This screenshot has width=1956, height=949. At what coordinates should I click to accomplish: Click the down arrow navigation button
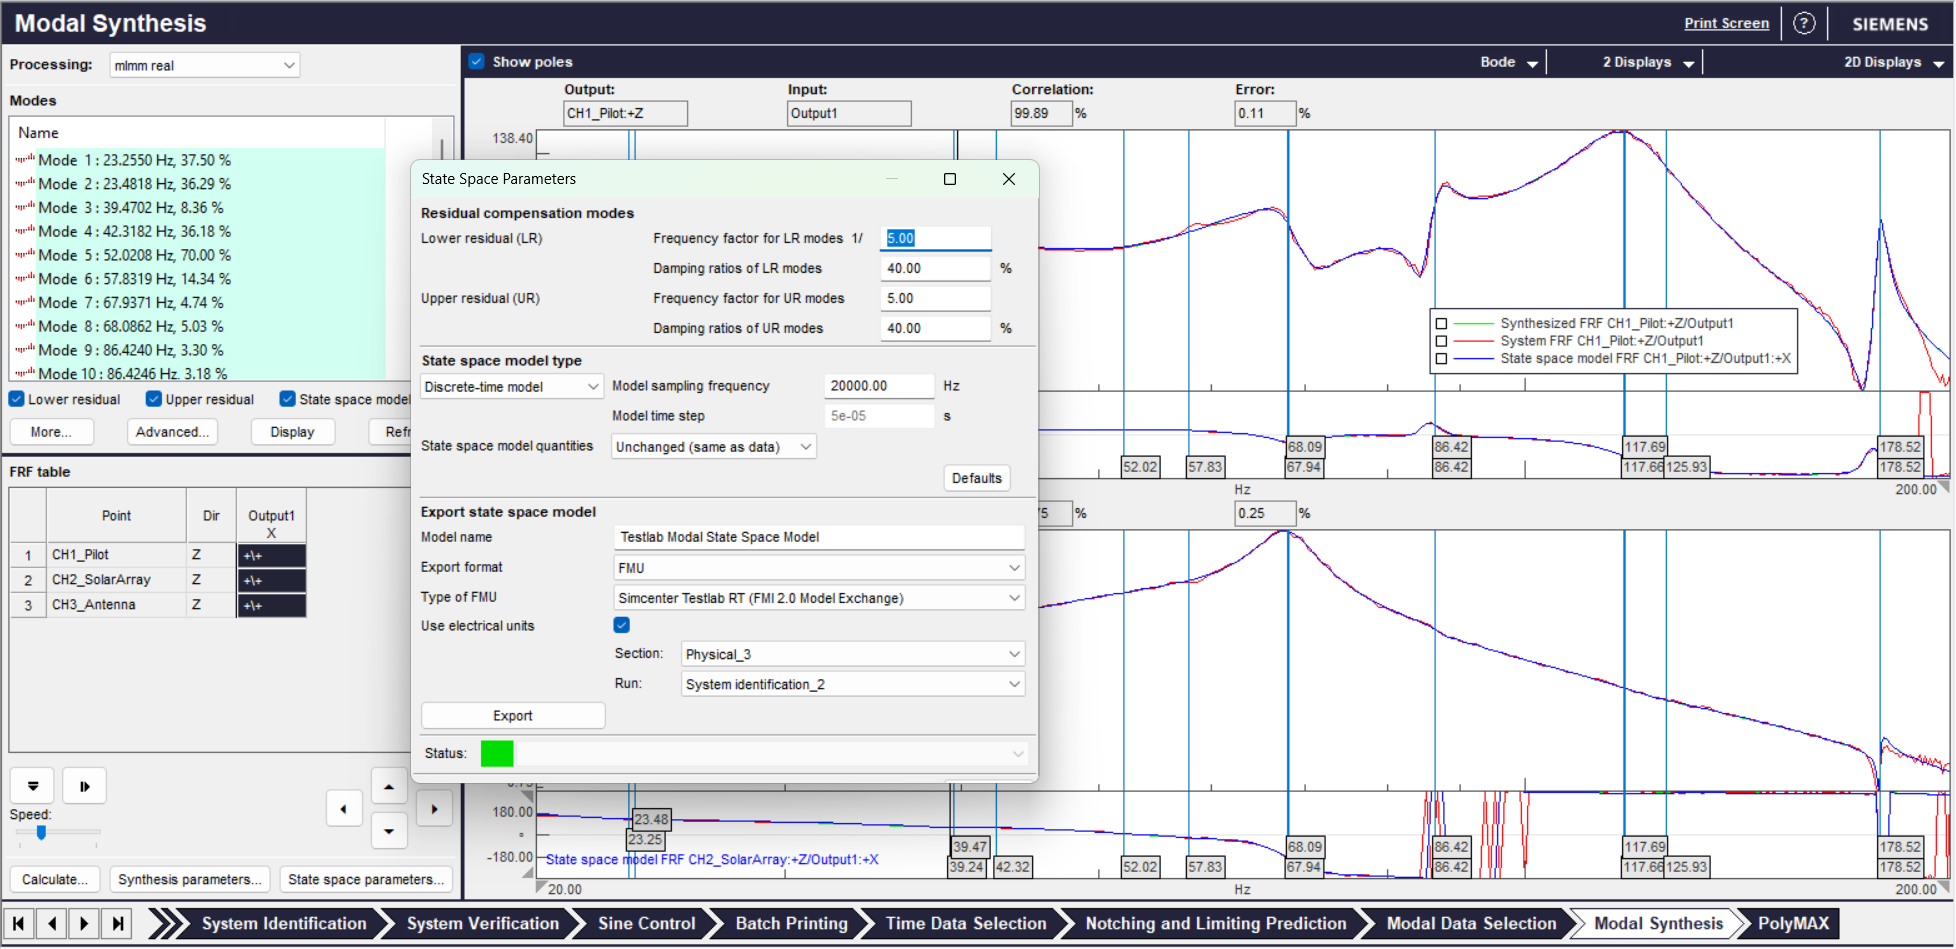(x=389, y=831)
